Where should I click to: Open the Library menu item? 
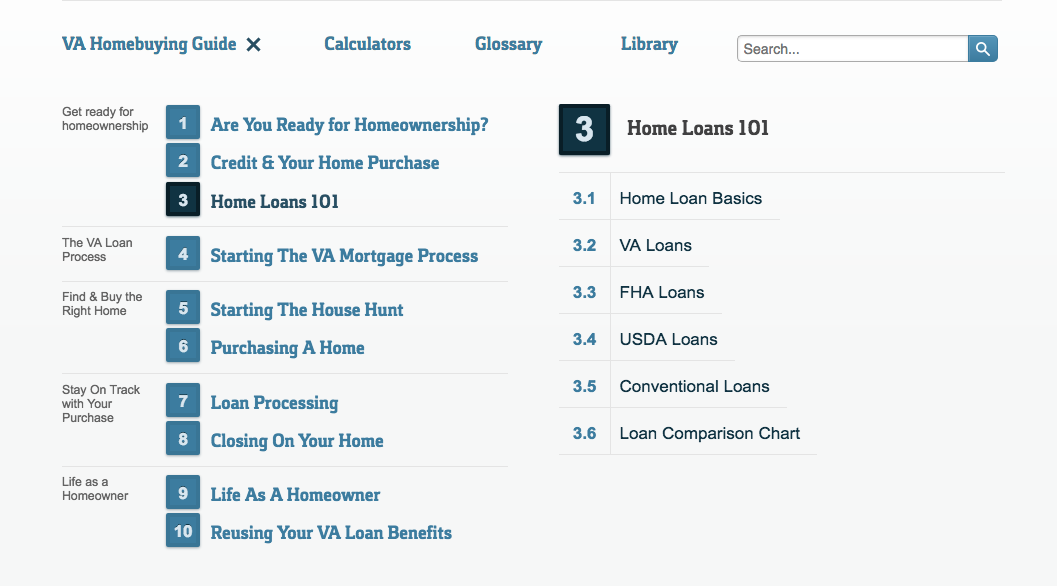tap(649, 44)
